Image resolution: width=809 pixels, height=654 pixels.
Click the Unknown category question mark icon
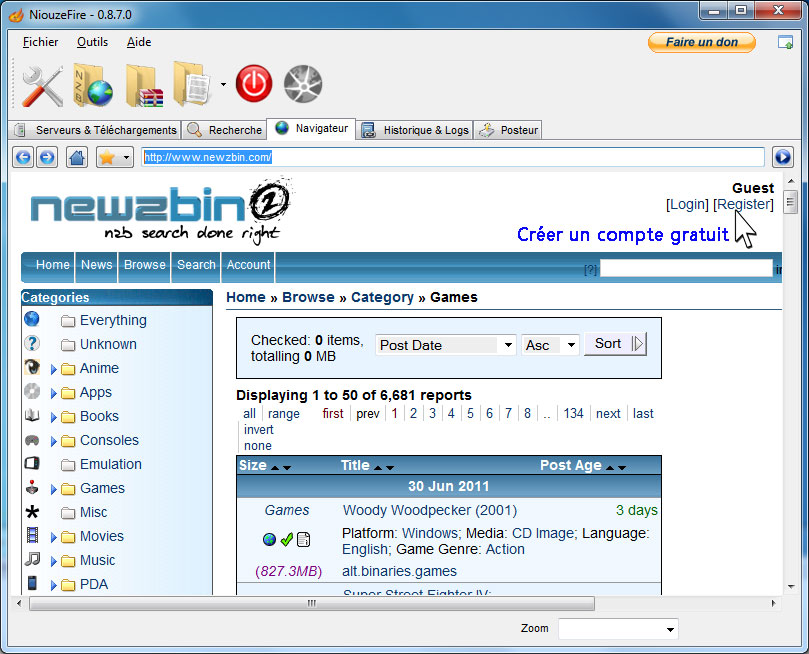pos(31,343)
